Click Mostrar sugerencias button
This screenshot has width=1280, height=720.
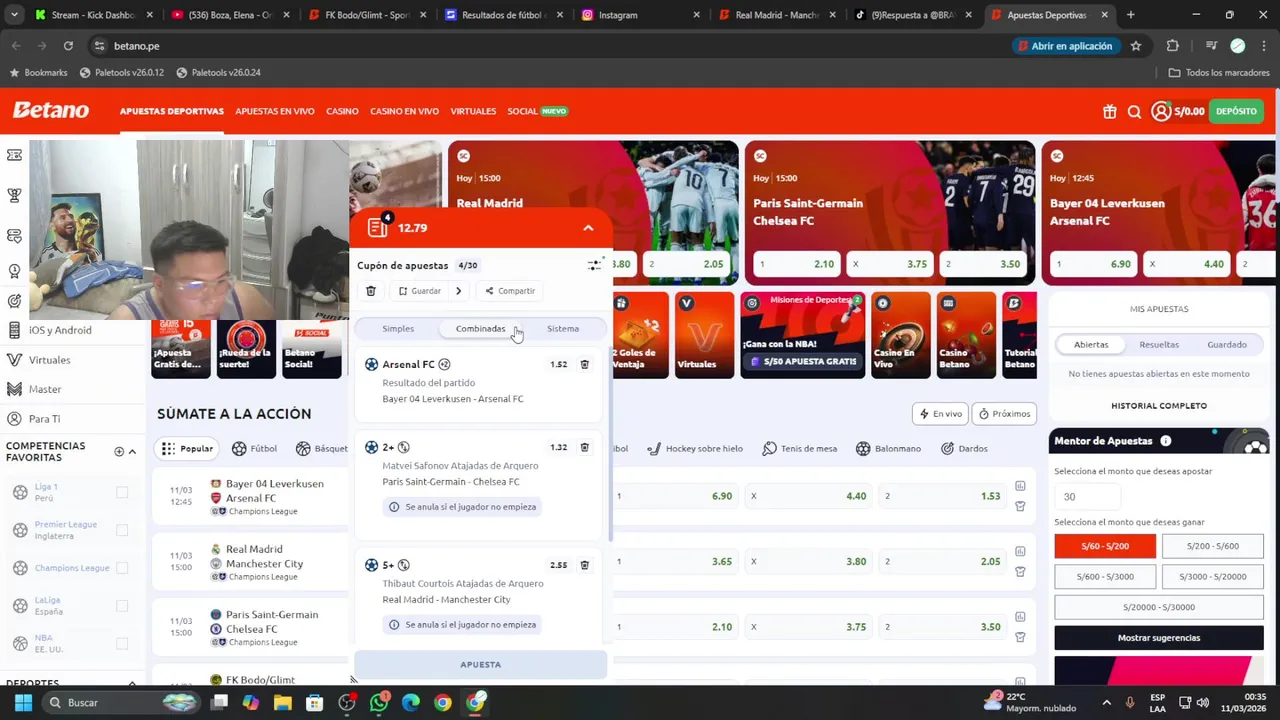point(1159,638)
